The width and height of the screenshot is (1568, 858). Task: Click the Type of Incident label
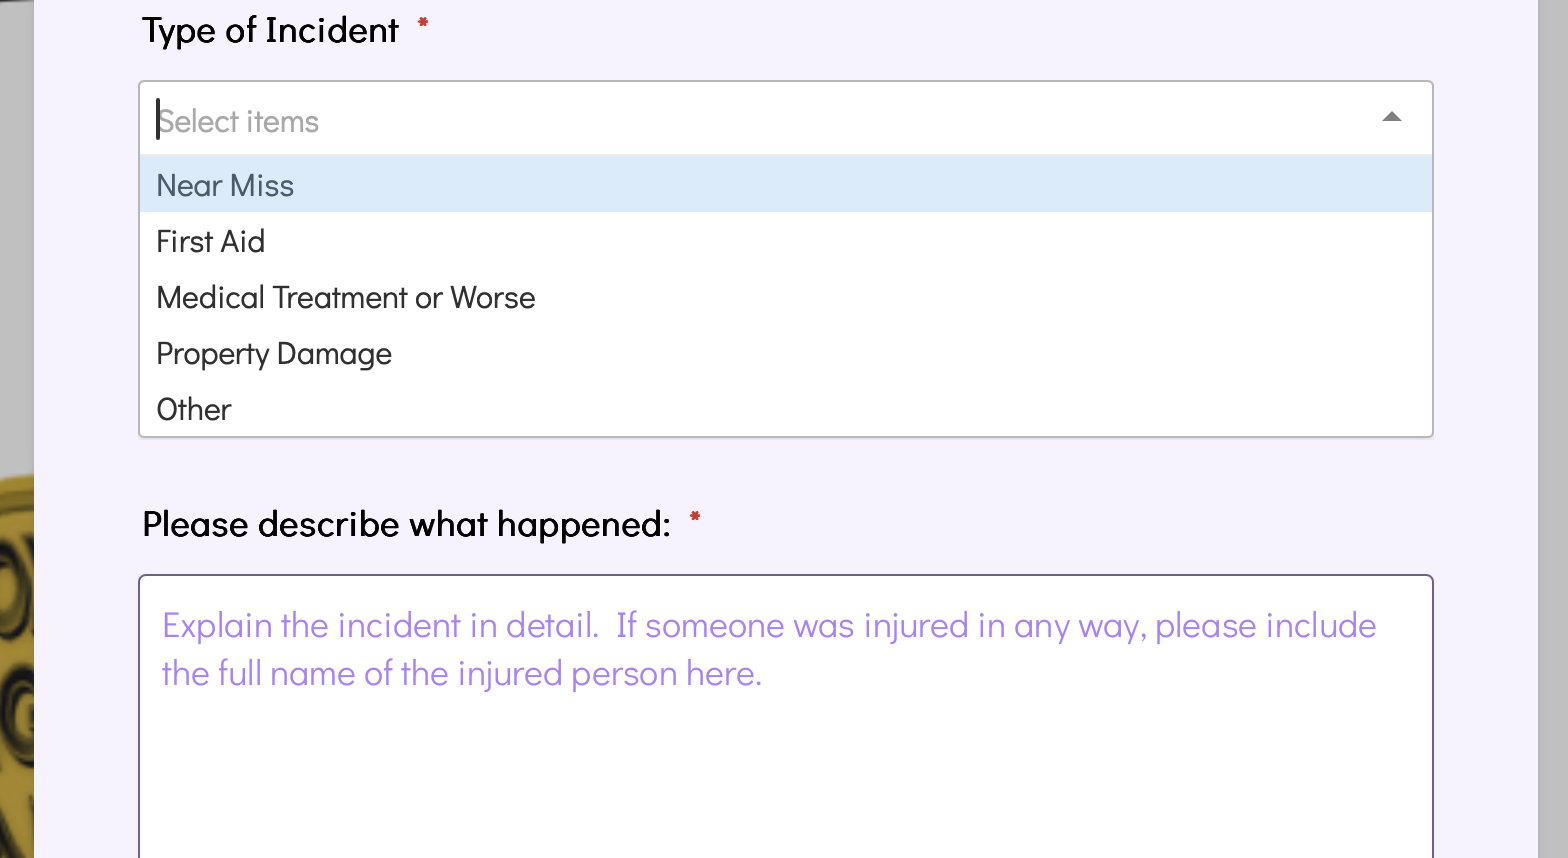pyautogui.click(x=270, y=30)
